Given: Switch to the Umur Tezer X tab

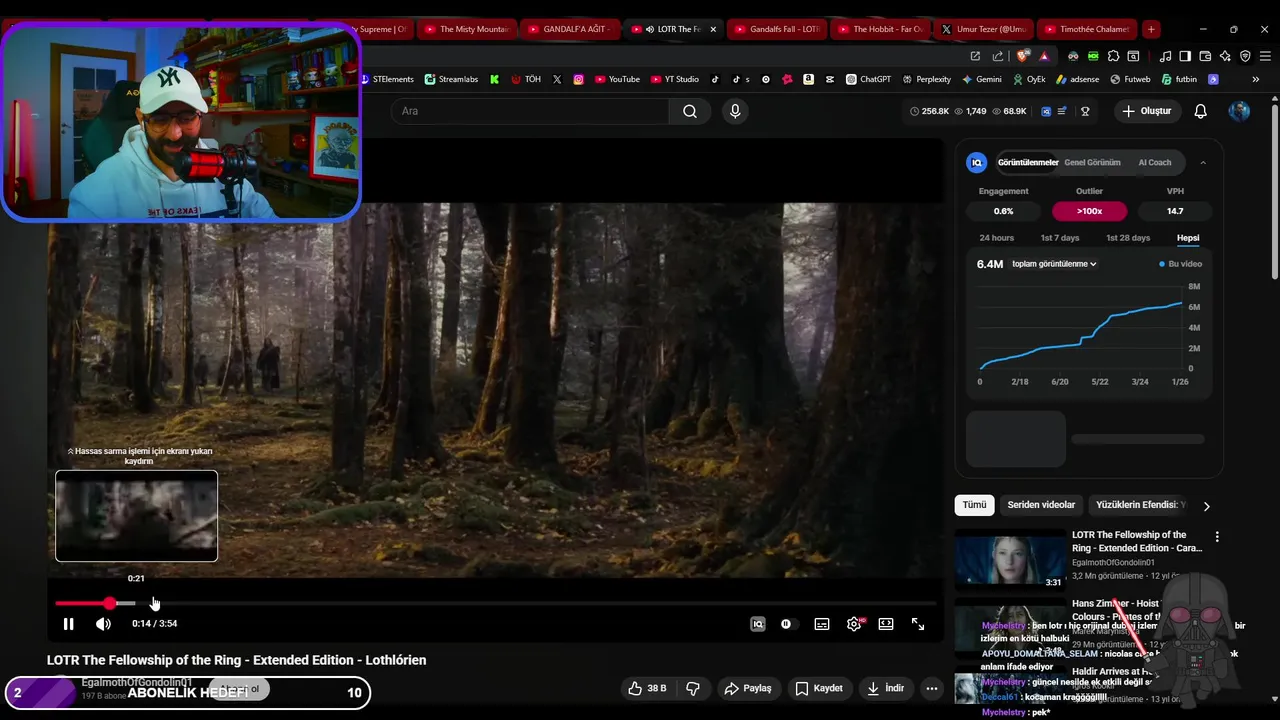Looking at the screenshot, I should (x=983, y=29).
